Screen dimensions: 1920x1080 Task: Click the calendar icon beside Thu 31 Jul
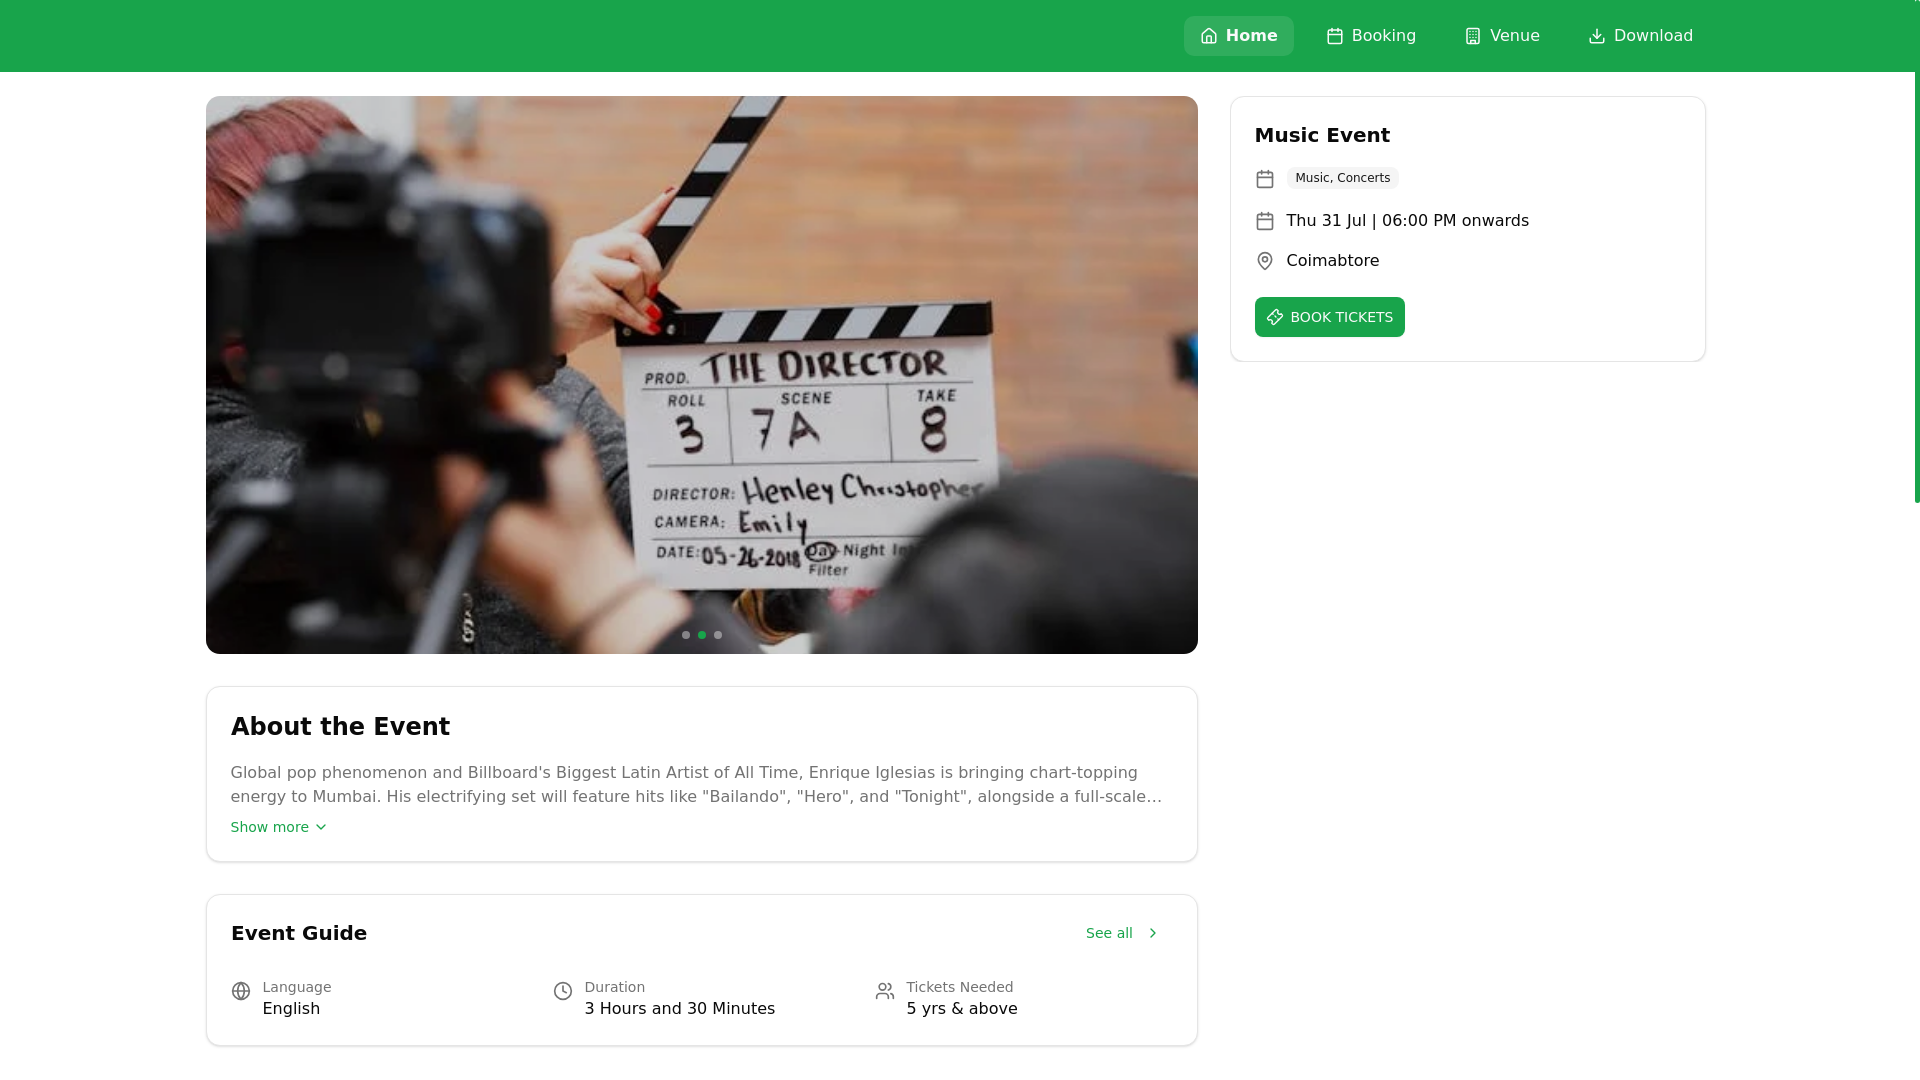pyautogui.click(x=1265, y=221)
